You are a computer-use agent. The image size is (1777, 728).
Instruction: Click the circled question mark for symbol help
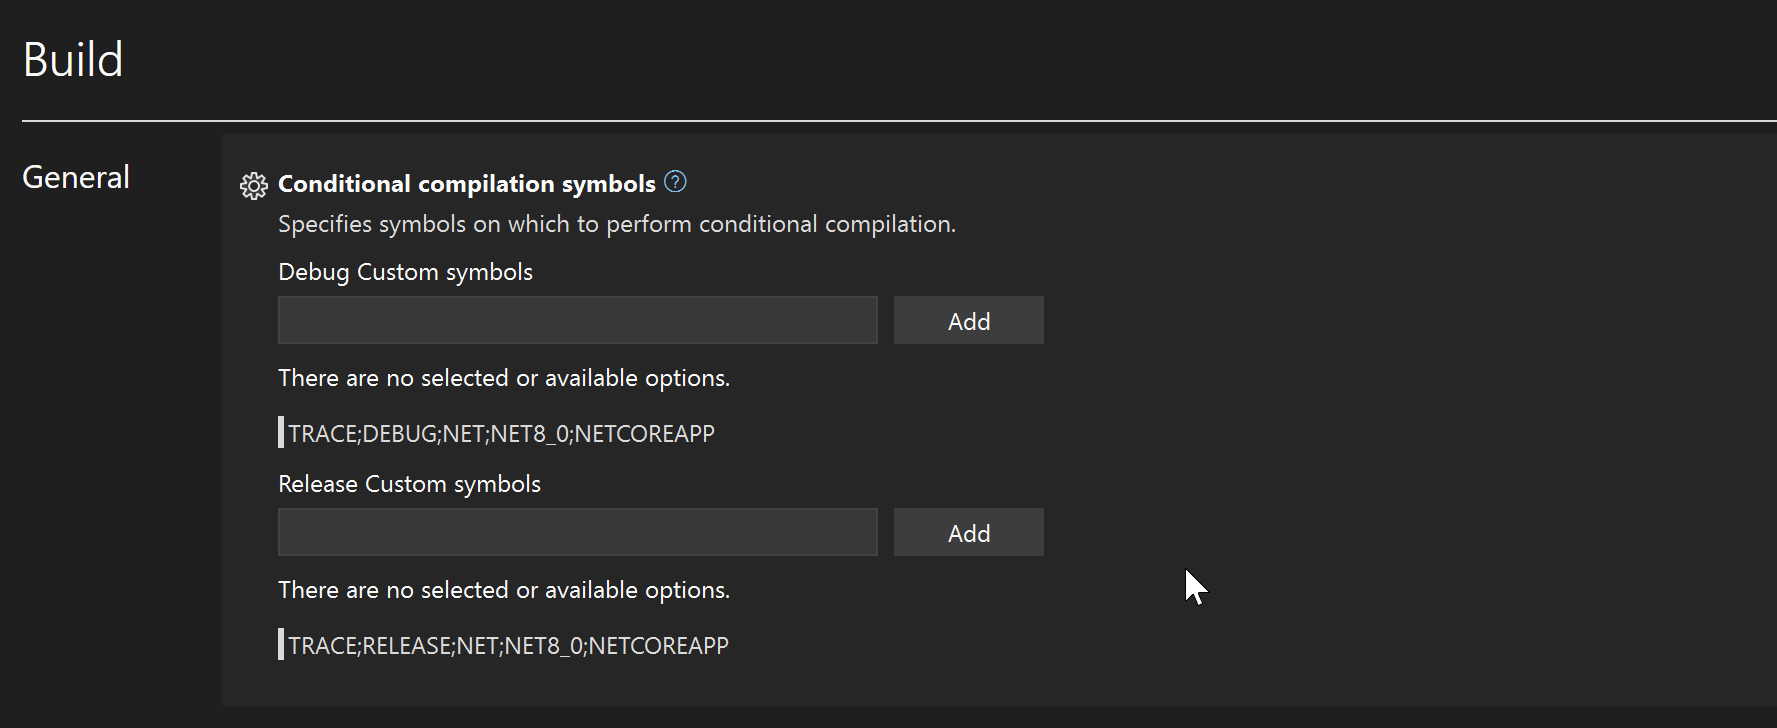[x=675, y=182]
